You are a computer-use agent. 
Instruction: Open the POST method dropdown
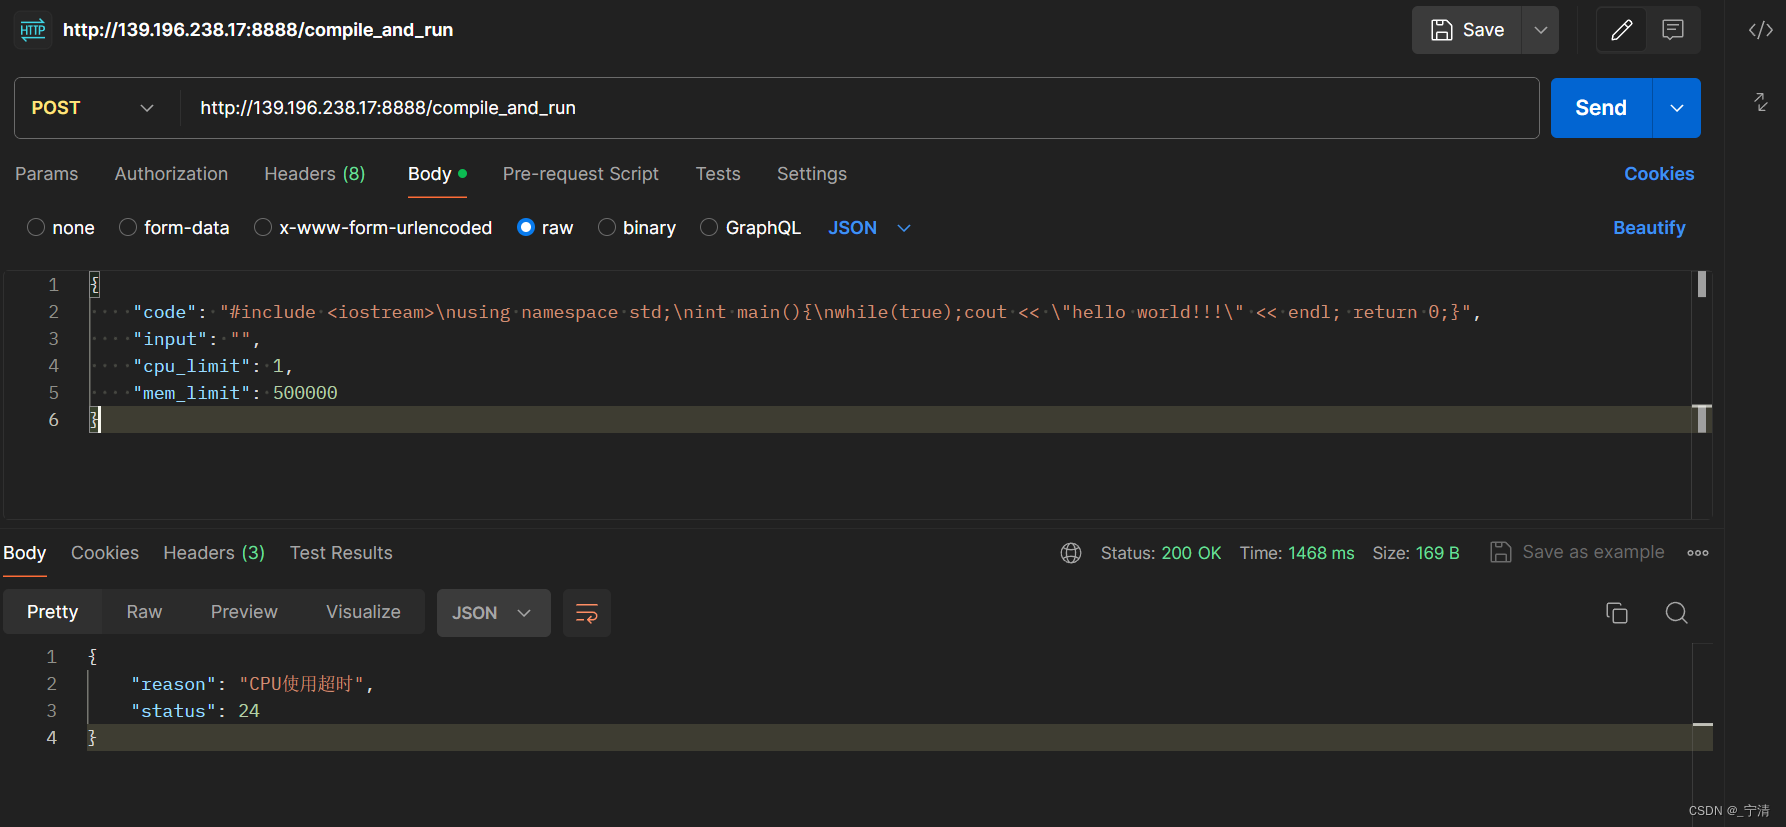click(93, 108)
